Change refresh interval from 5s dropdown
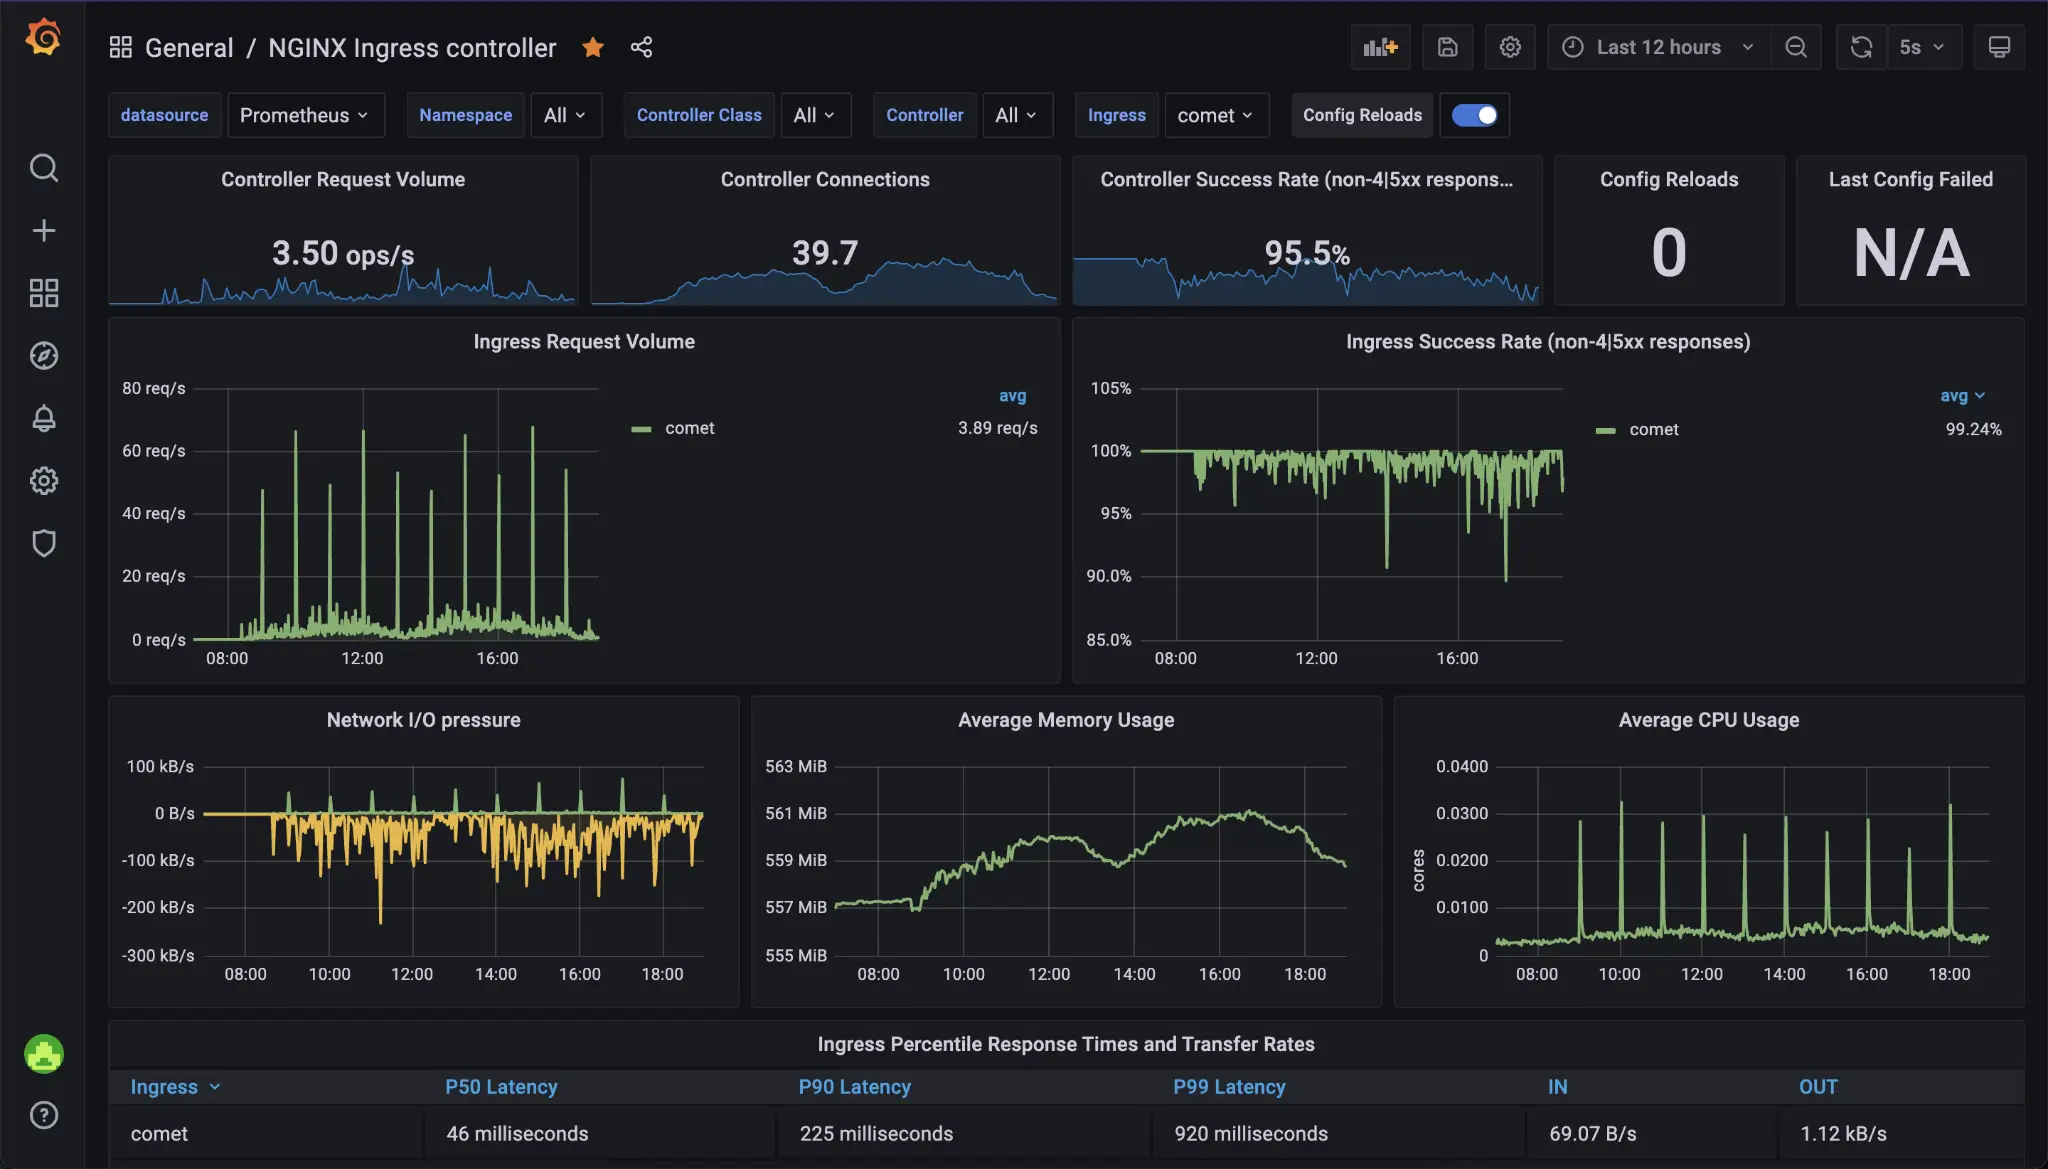The width and height of the screenshot is (2048, 1169). click(x=1922, y=46)
